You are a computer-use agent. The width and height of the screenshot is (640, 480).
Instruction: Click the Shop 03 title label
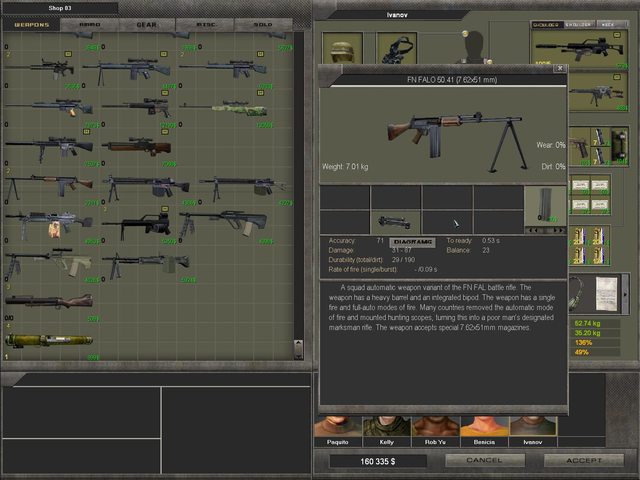click(60, 8)
